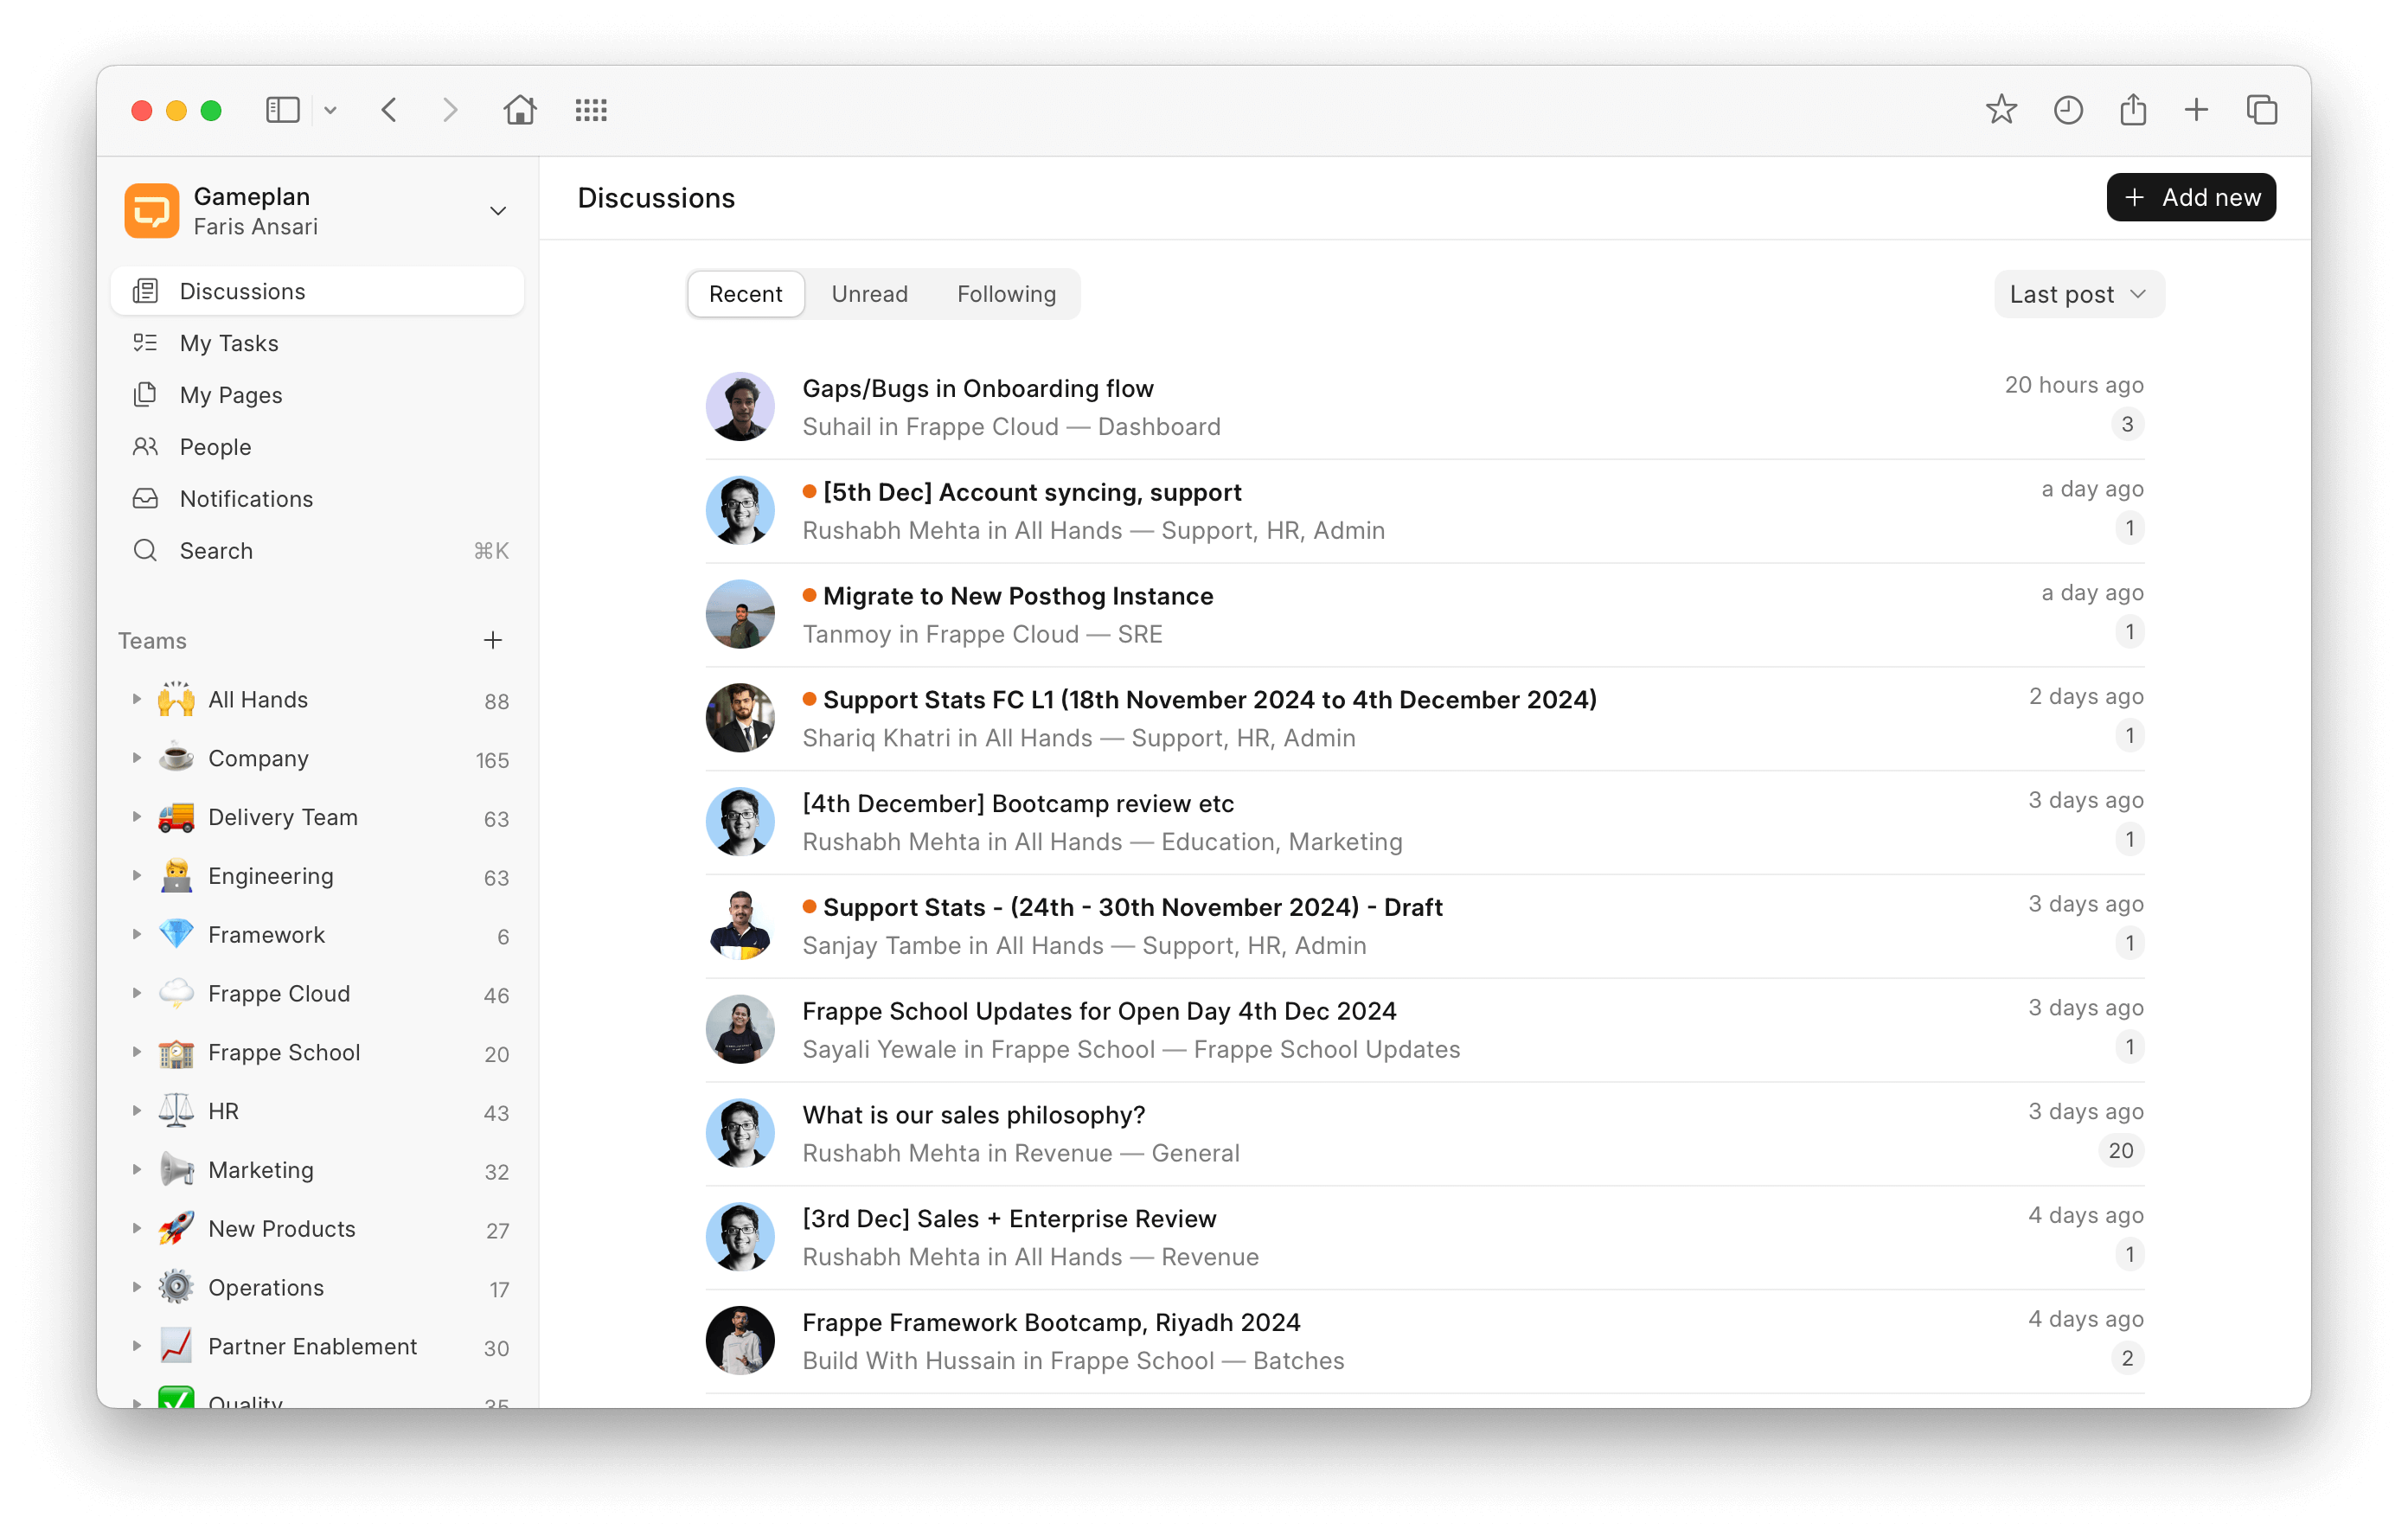Viewport: 2408px width, 1536px height.
Task: Toggle the sidebar panel icon
Action: click(x=283, y=110)
